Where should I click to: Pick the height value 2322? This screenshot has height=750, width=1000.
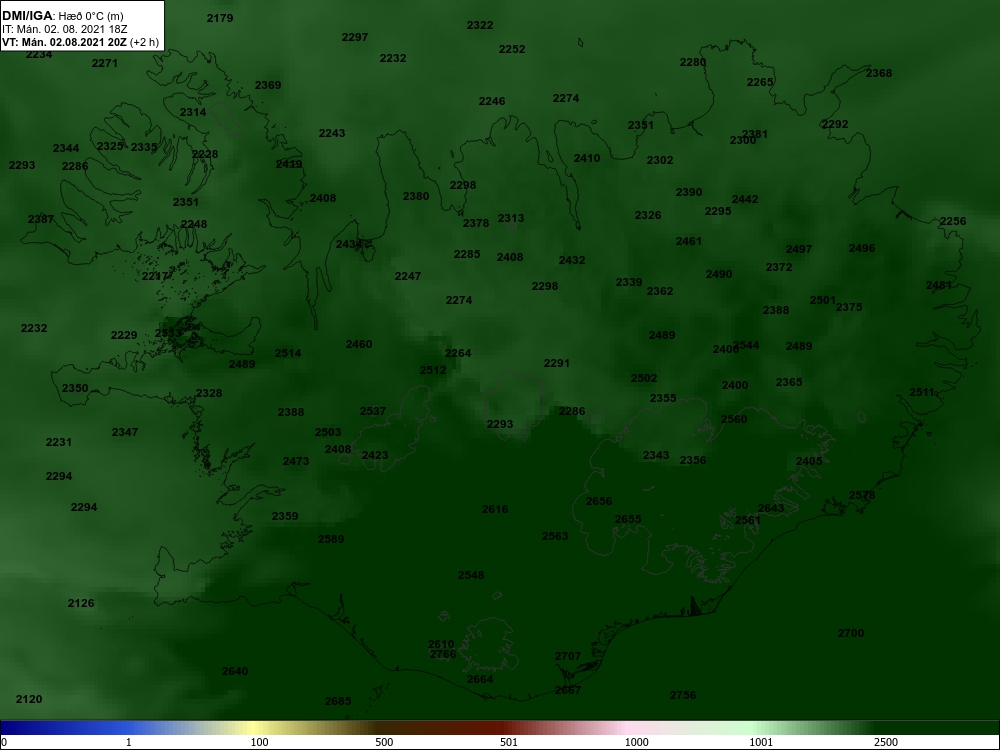(x=480, y=26)
